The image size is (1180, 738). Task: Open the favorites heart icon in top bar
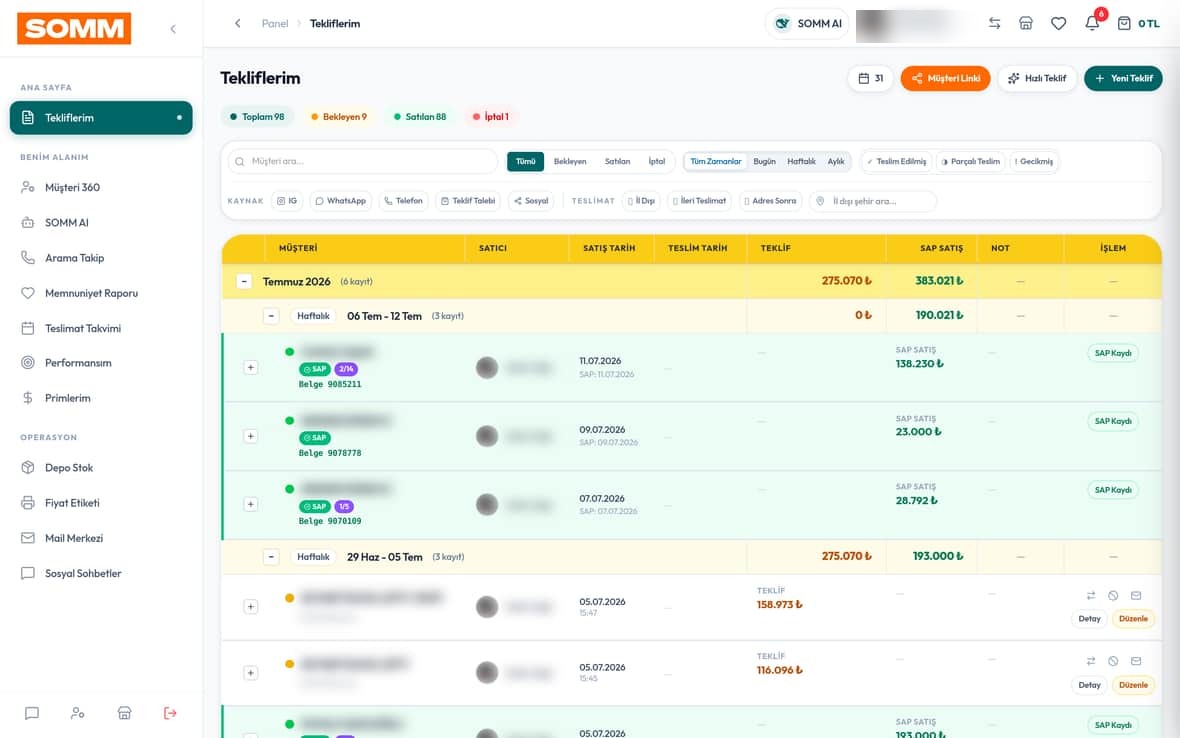click(1058, 23)
